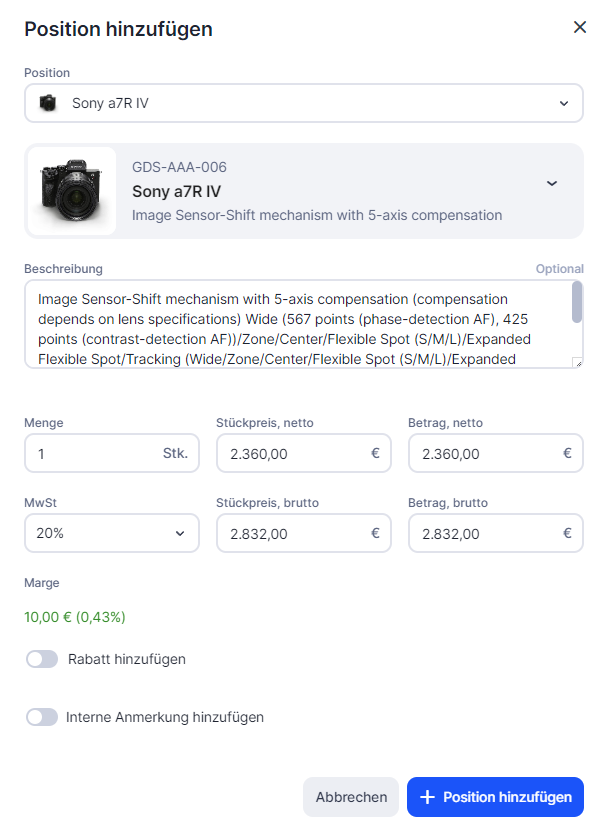Click the description resize handle

(577, 363)
